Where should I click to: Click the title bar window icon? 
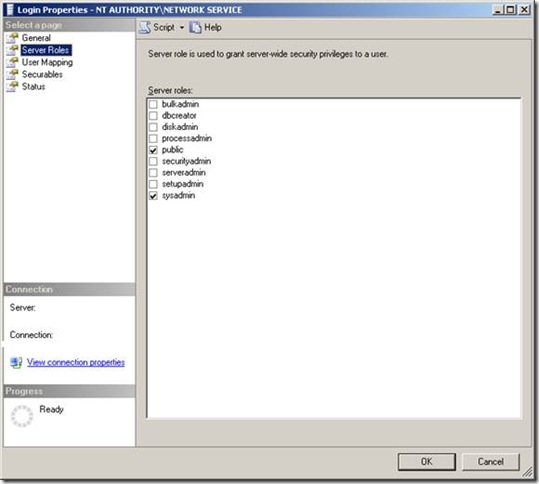(10, 10)
